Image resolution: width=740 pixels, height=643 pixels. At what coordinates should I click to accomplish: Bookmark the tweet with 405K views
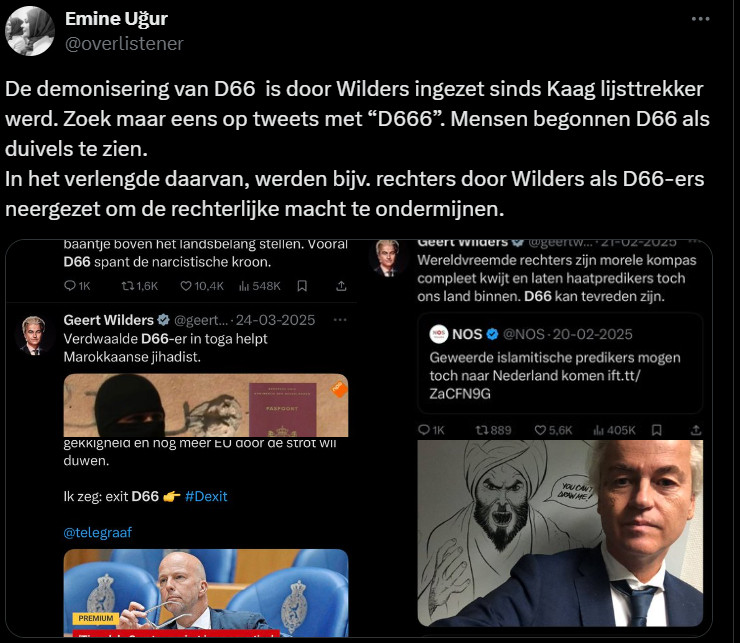[656, 430]
